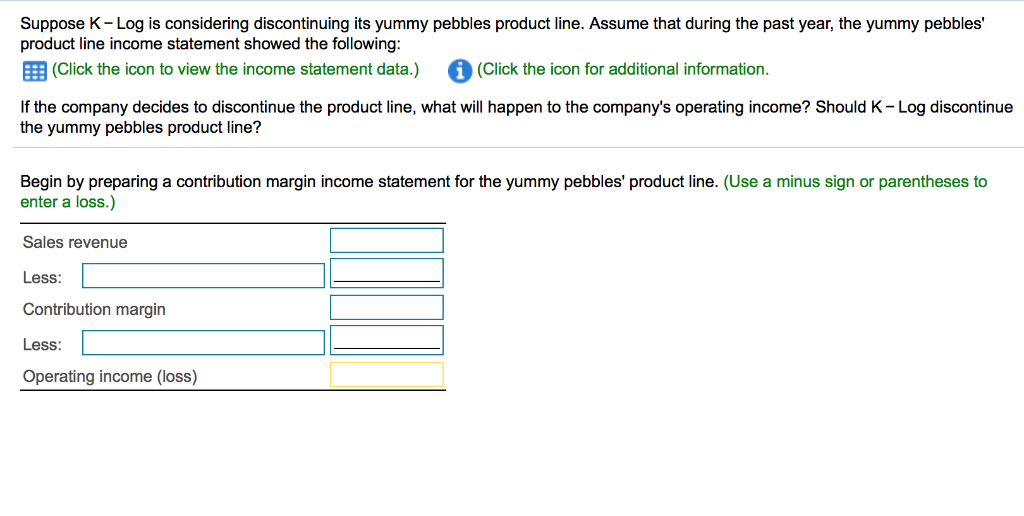Image resolution: width=1024 pixels, height=516 pixels.
Task: Click the Contribution margin row label
Action: pos(94,310)
